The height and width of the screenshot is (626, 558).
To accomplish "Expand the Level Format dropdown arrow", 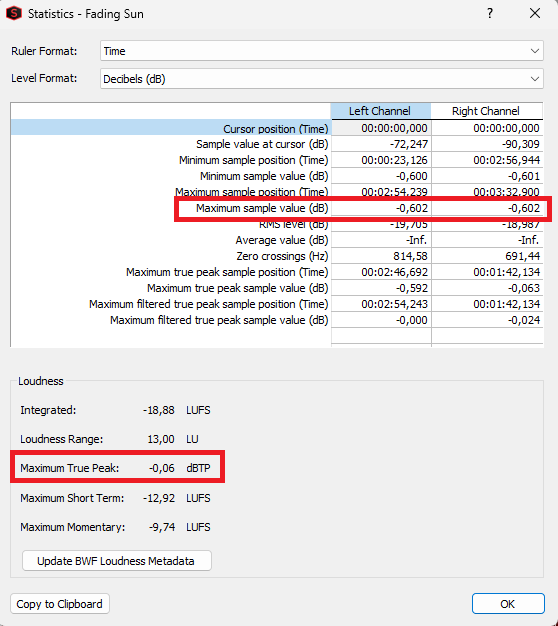I will pyautogui.click(x=534, y=79).
